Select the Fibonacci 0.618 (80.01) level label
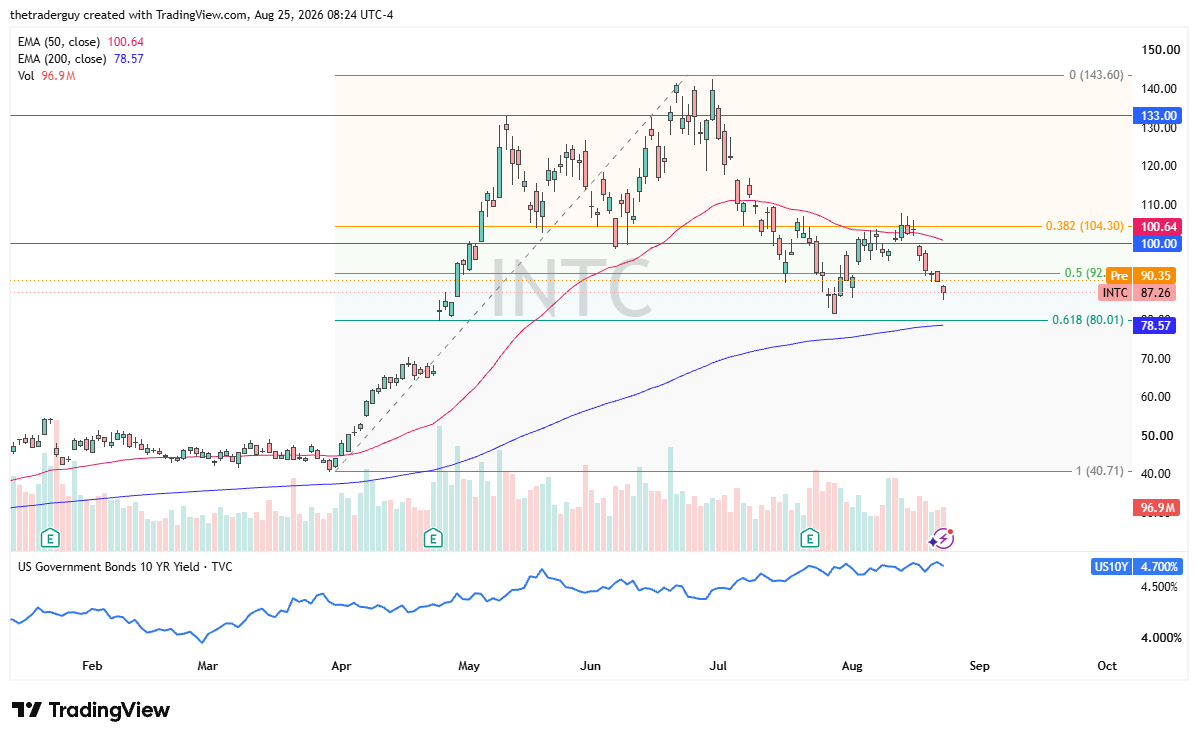 pyautogui.click(x=1088, y=320)
